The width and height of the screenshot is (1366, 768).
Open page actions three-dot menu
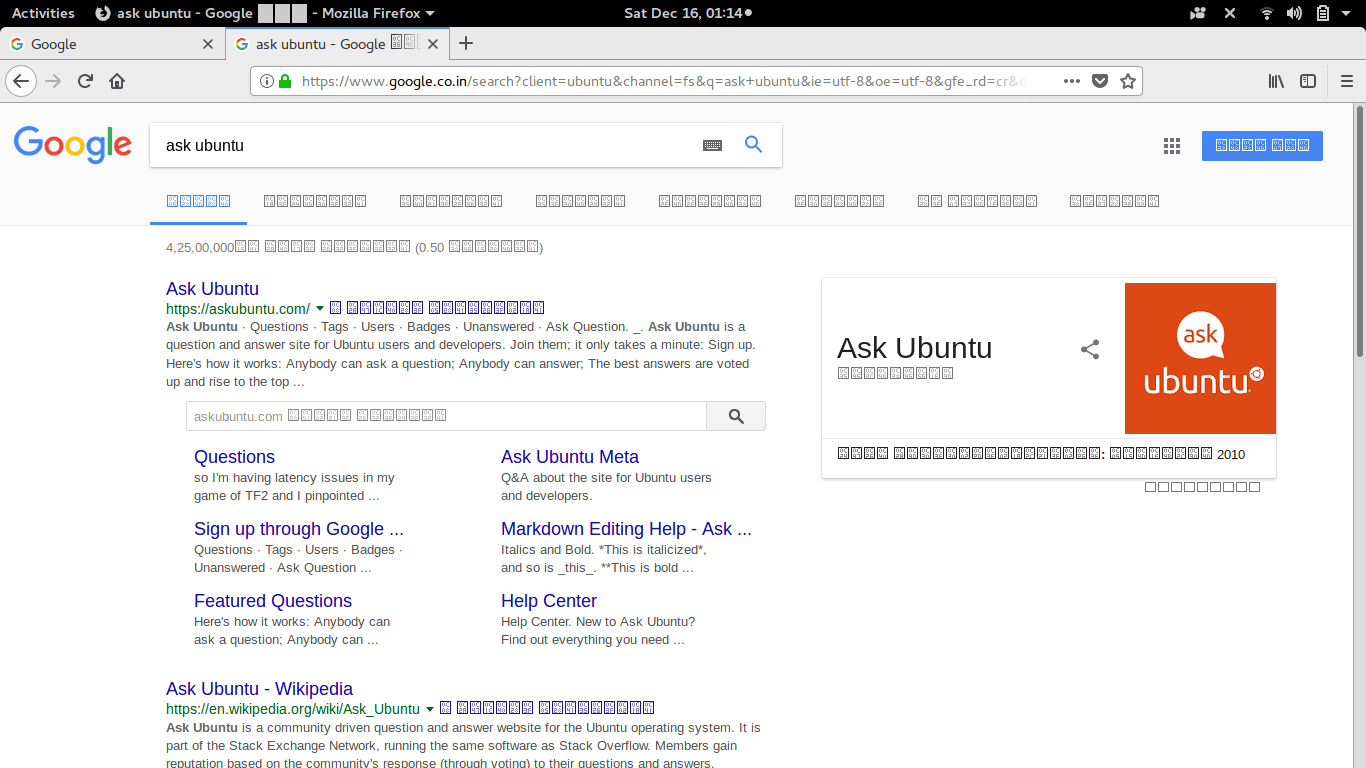(1072, 81)
